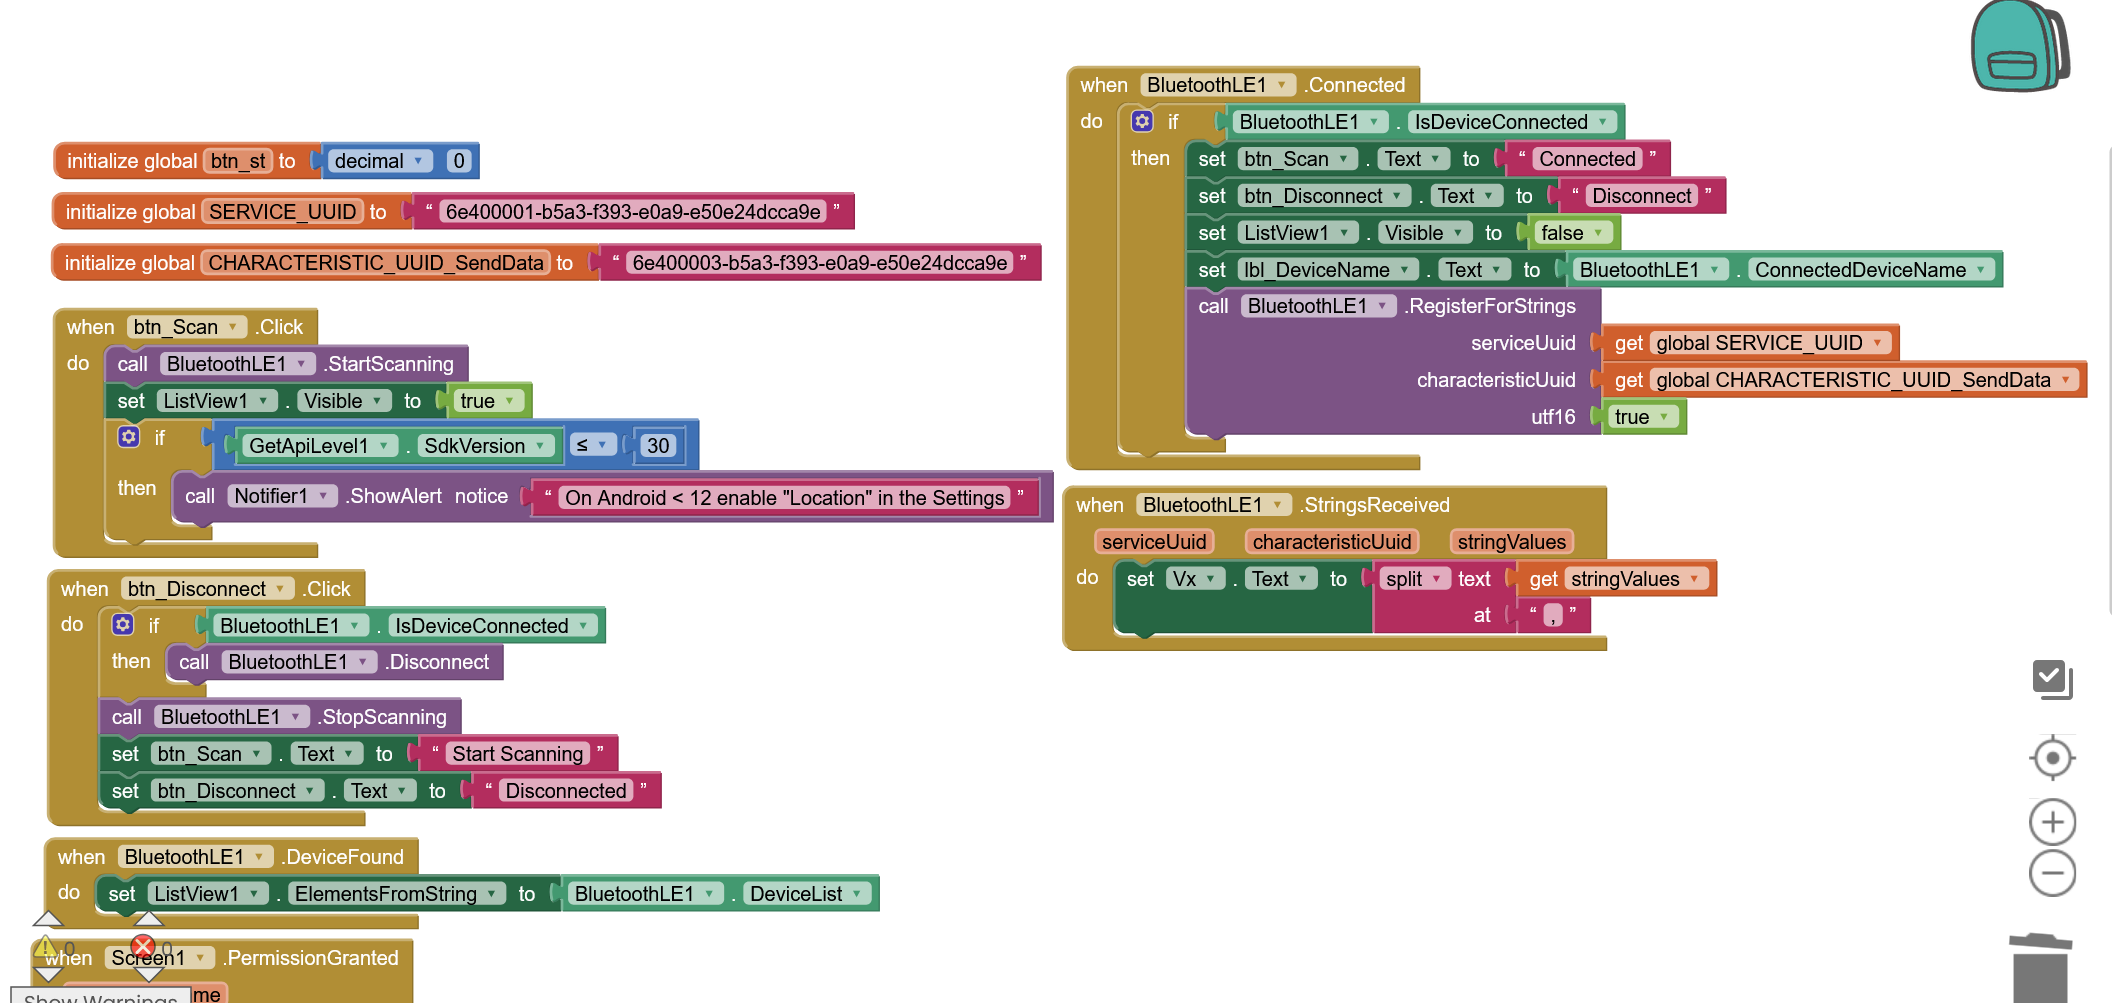The height and width of the screenshot is (1003, 2112).
Task: Toggle the utf16 true boolean value
Action: point(1640,417)
